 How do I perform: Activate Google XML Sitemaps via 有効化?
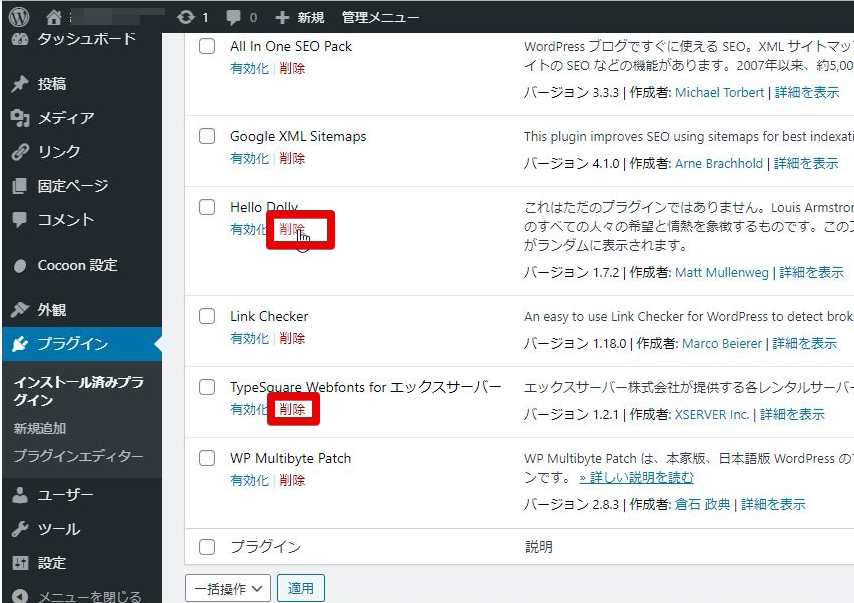249,158
